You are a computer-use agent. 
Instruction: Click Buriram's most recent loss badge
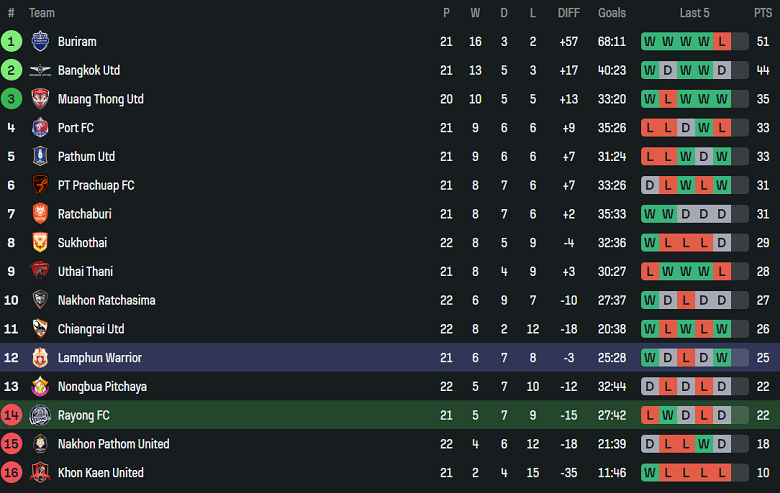(x=722, y=42)
